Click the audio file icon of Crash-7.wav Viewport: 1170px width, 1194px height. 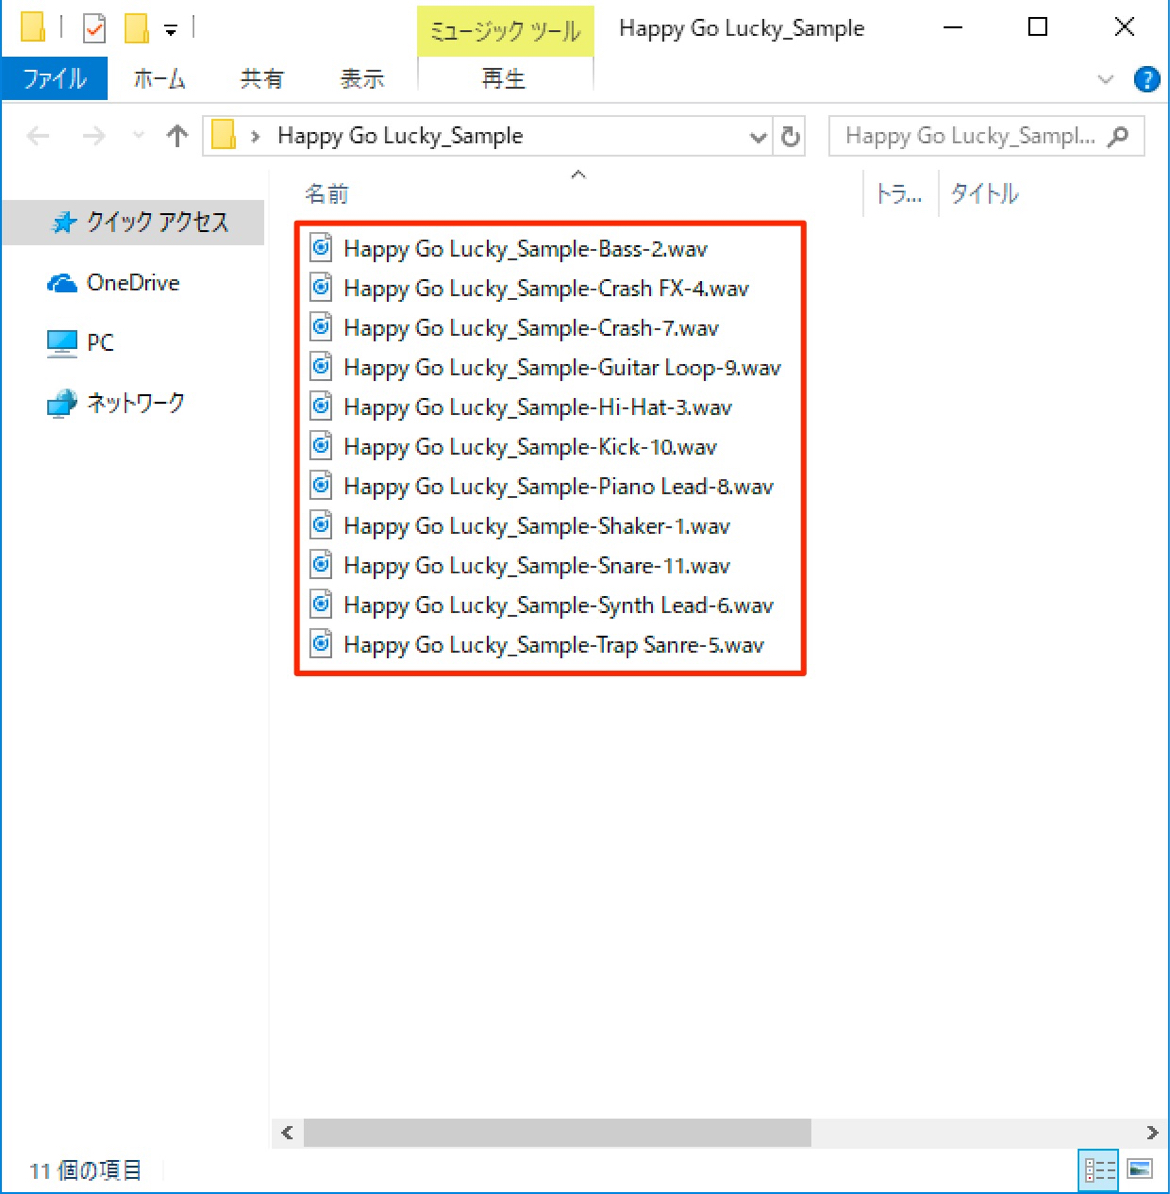[x=321, y=327]
